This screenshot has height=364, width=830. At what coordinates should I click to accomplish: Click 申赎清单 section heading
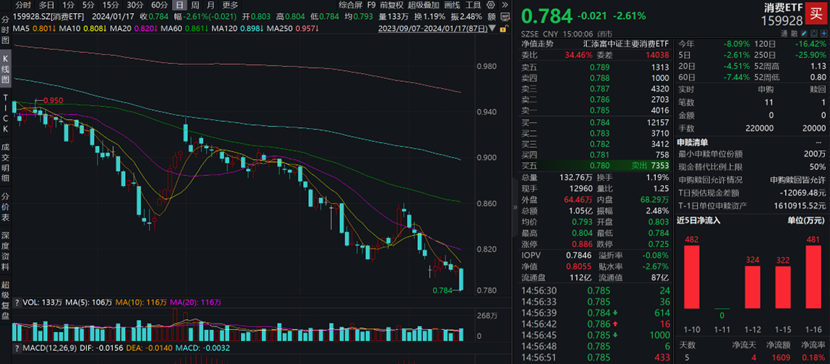point(692,142)
